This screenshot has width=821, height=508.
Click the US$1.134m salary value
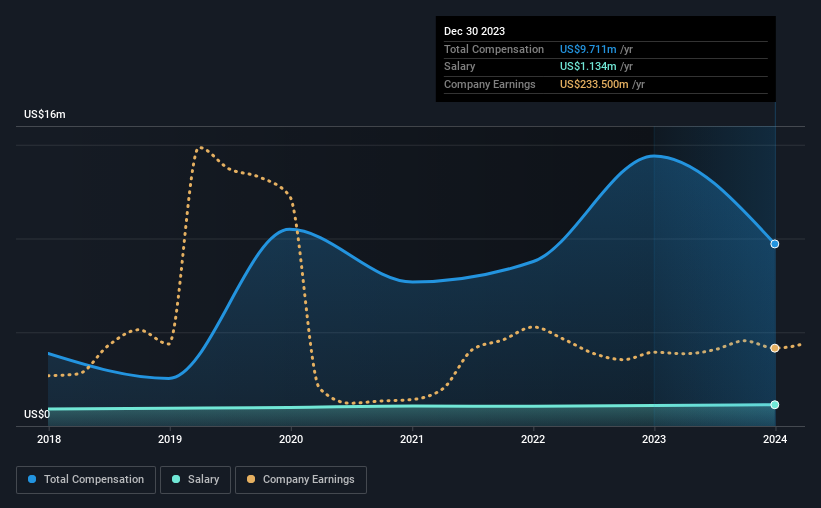[x=588, y=67]
